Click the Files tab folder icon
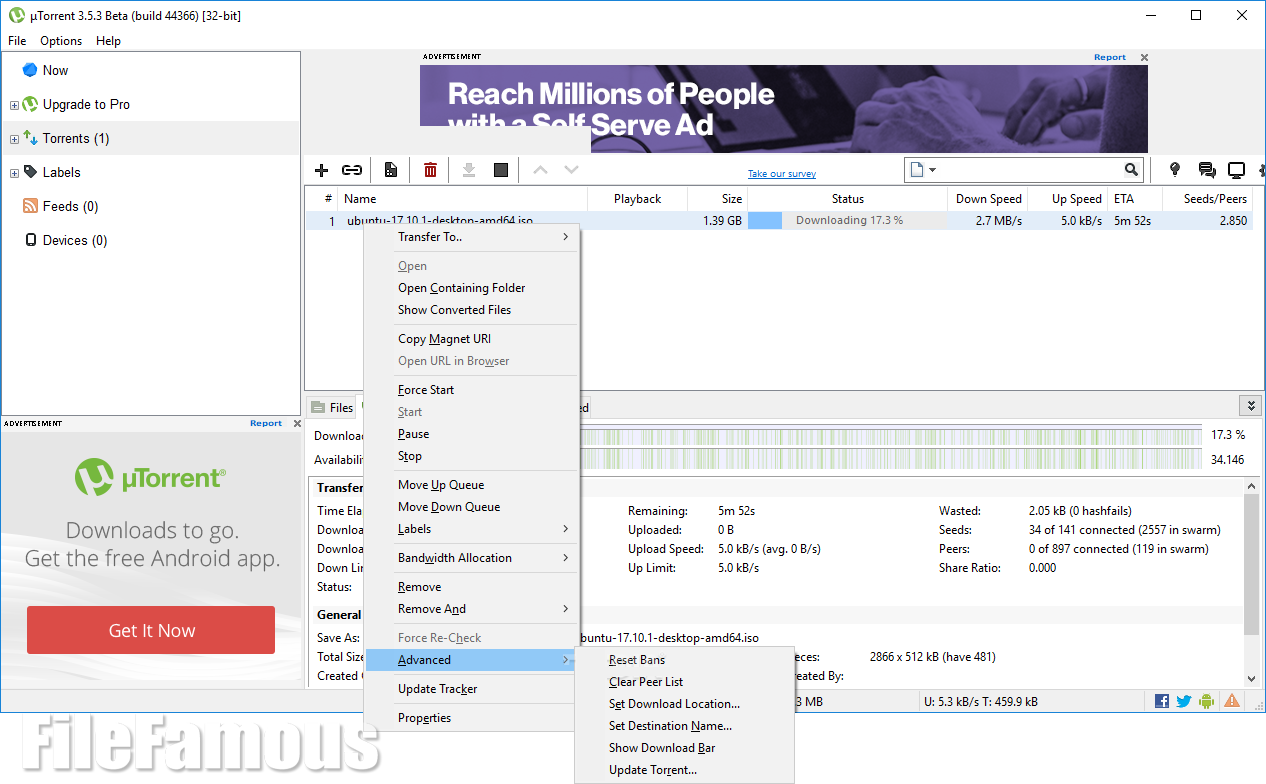The width and height of the screenshot is (1266, 784). coord(318,407)
